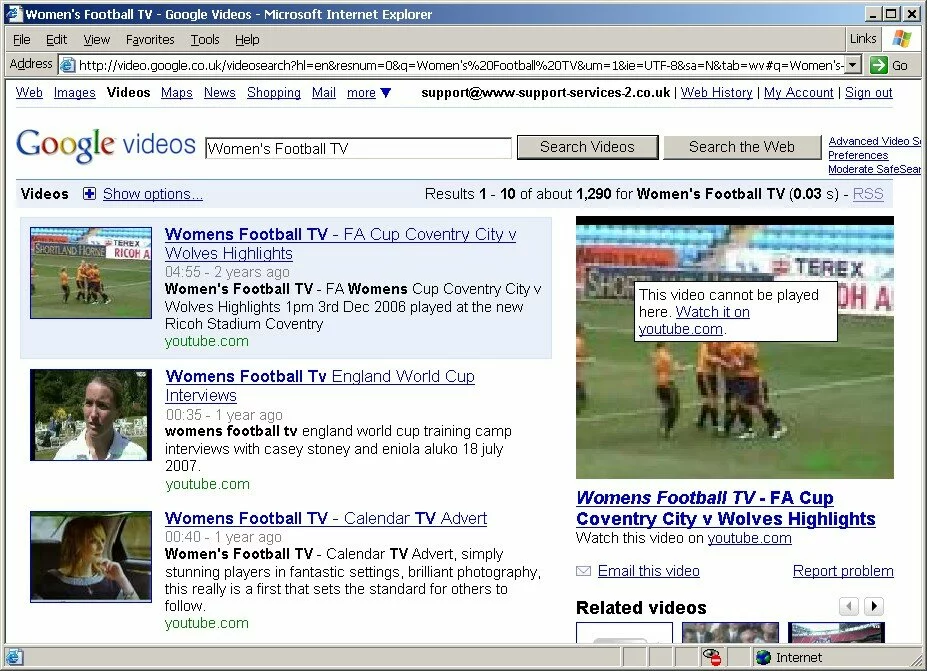
Task: Open video title link below the player
Action: coord(725,508)
